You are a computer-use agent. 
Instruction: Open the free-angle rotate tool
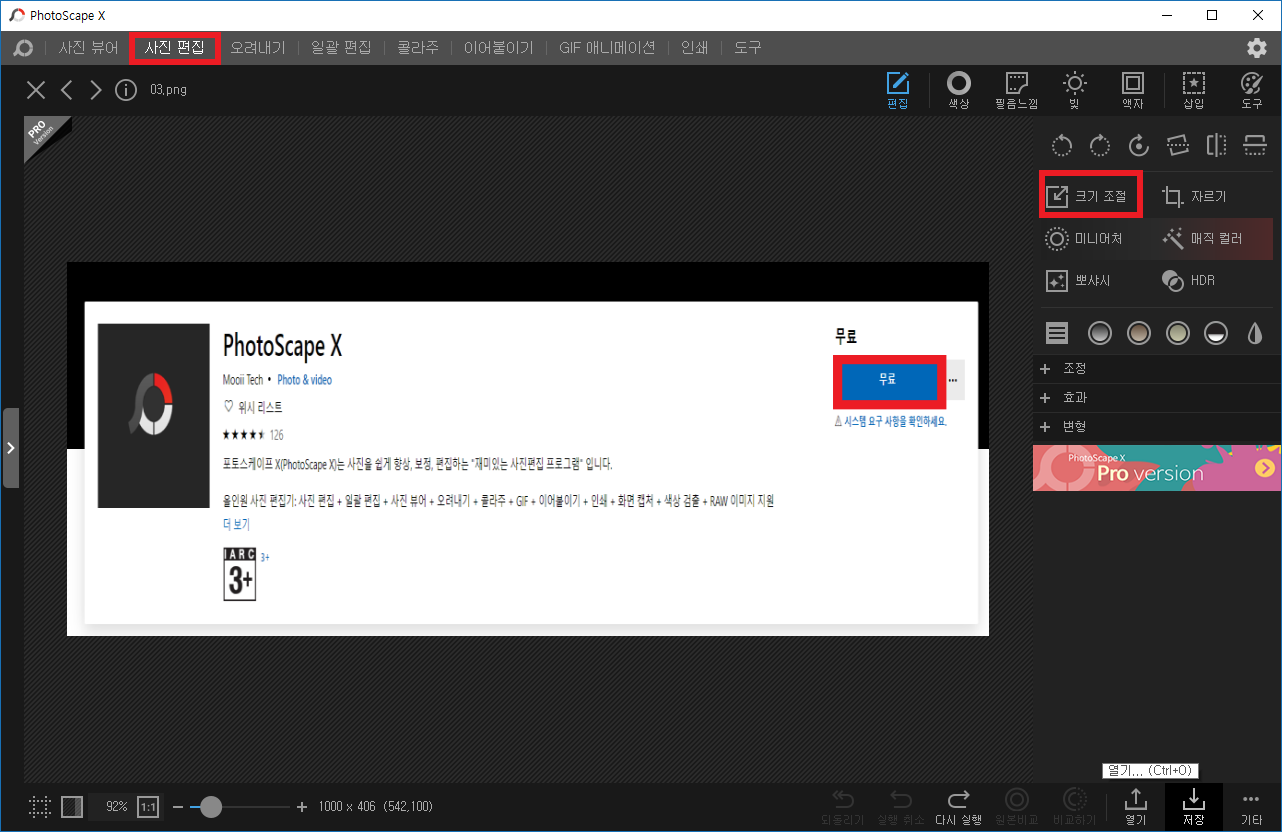(1139, 146)
